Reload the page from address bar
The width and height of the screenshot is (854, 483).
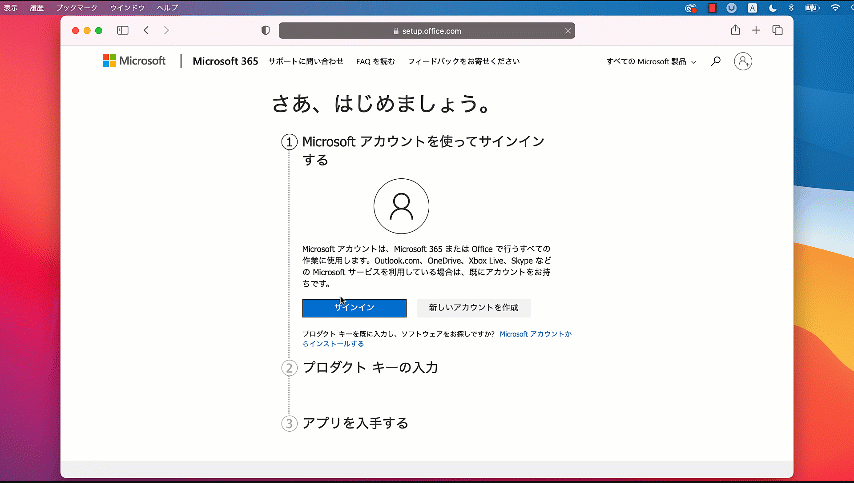(568, 31)
